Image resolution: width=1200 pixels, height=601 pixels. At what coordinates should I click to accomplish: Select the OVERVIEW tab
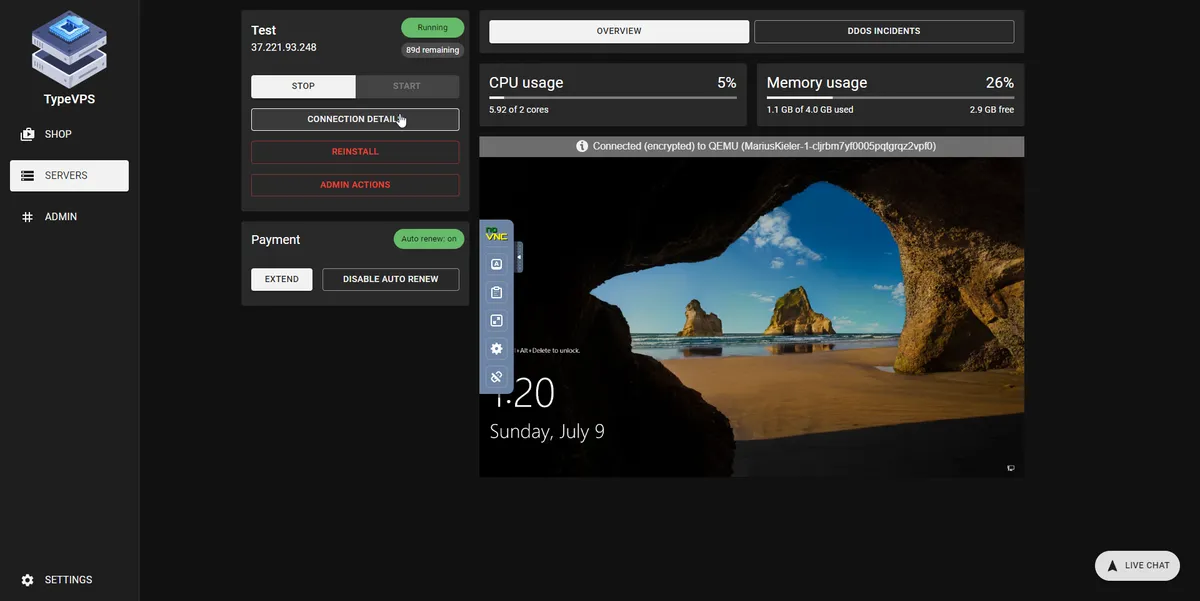tap(618, 31)
